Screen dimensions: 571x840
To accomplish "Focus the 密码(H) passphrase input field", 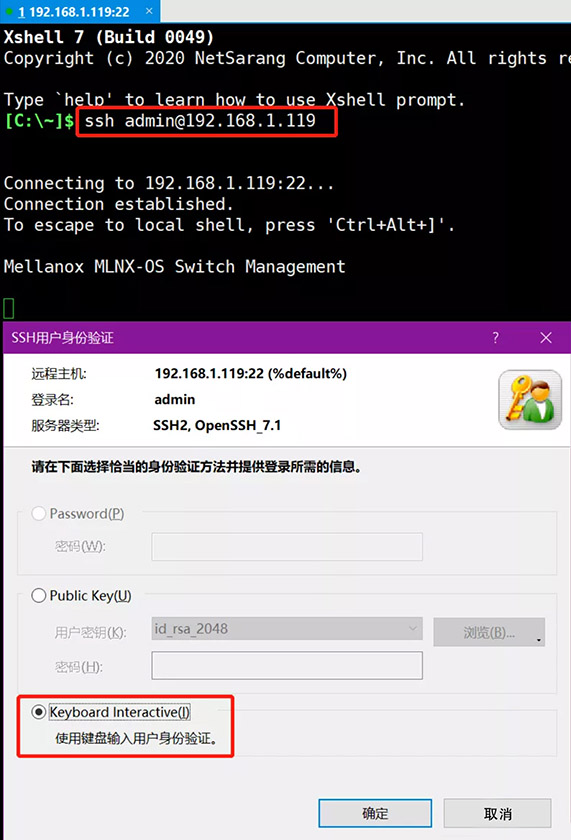I will 287,665.
